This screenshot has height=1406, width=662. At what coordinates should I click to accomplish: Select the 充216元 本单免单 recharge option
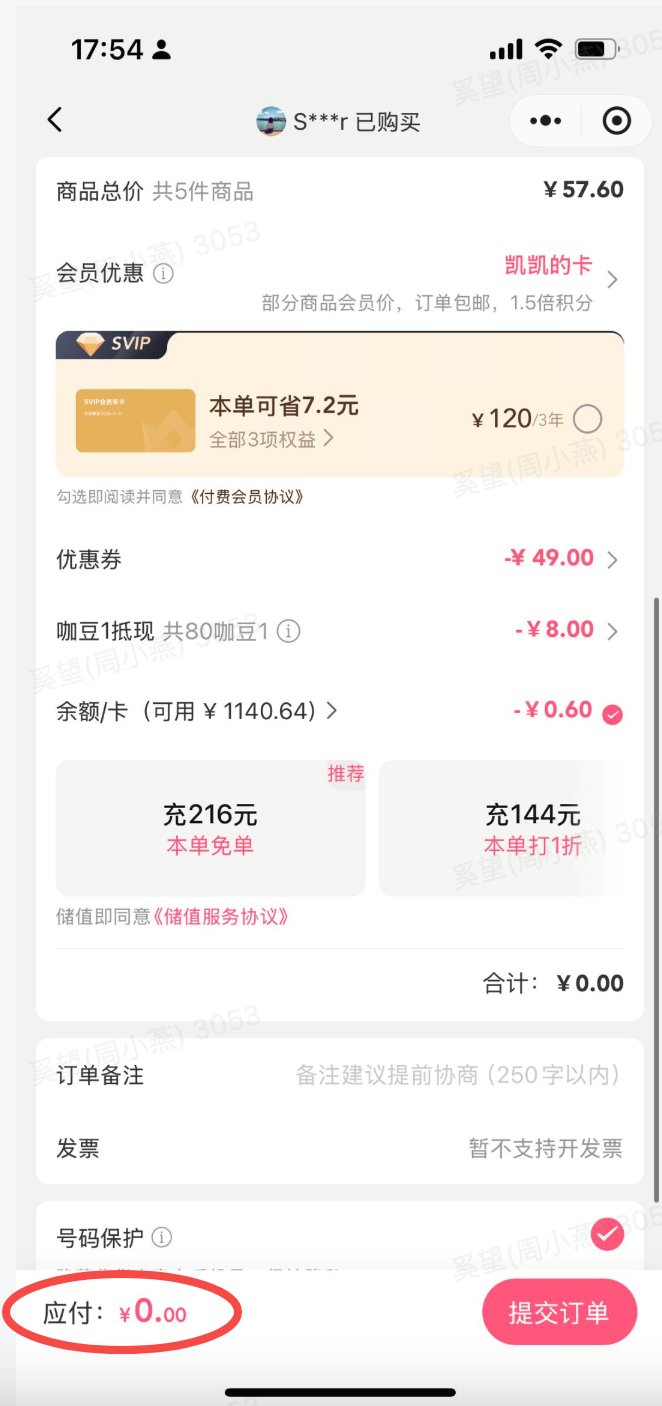[x=209, y=828]
